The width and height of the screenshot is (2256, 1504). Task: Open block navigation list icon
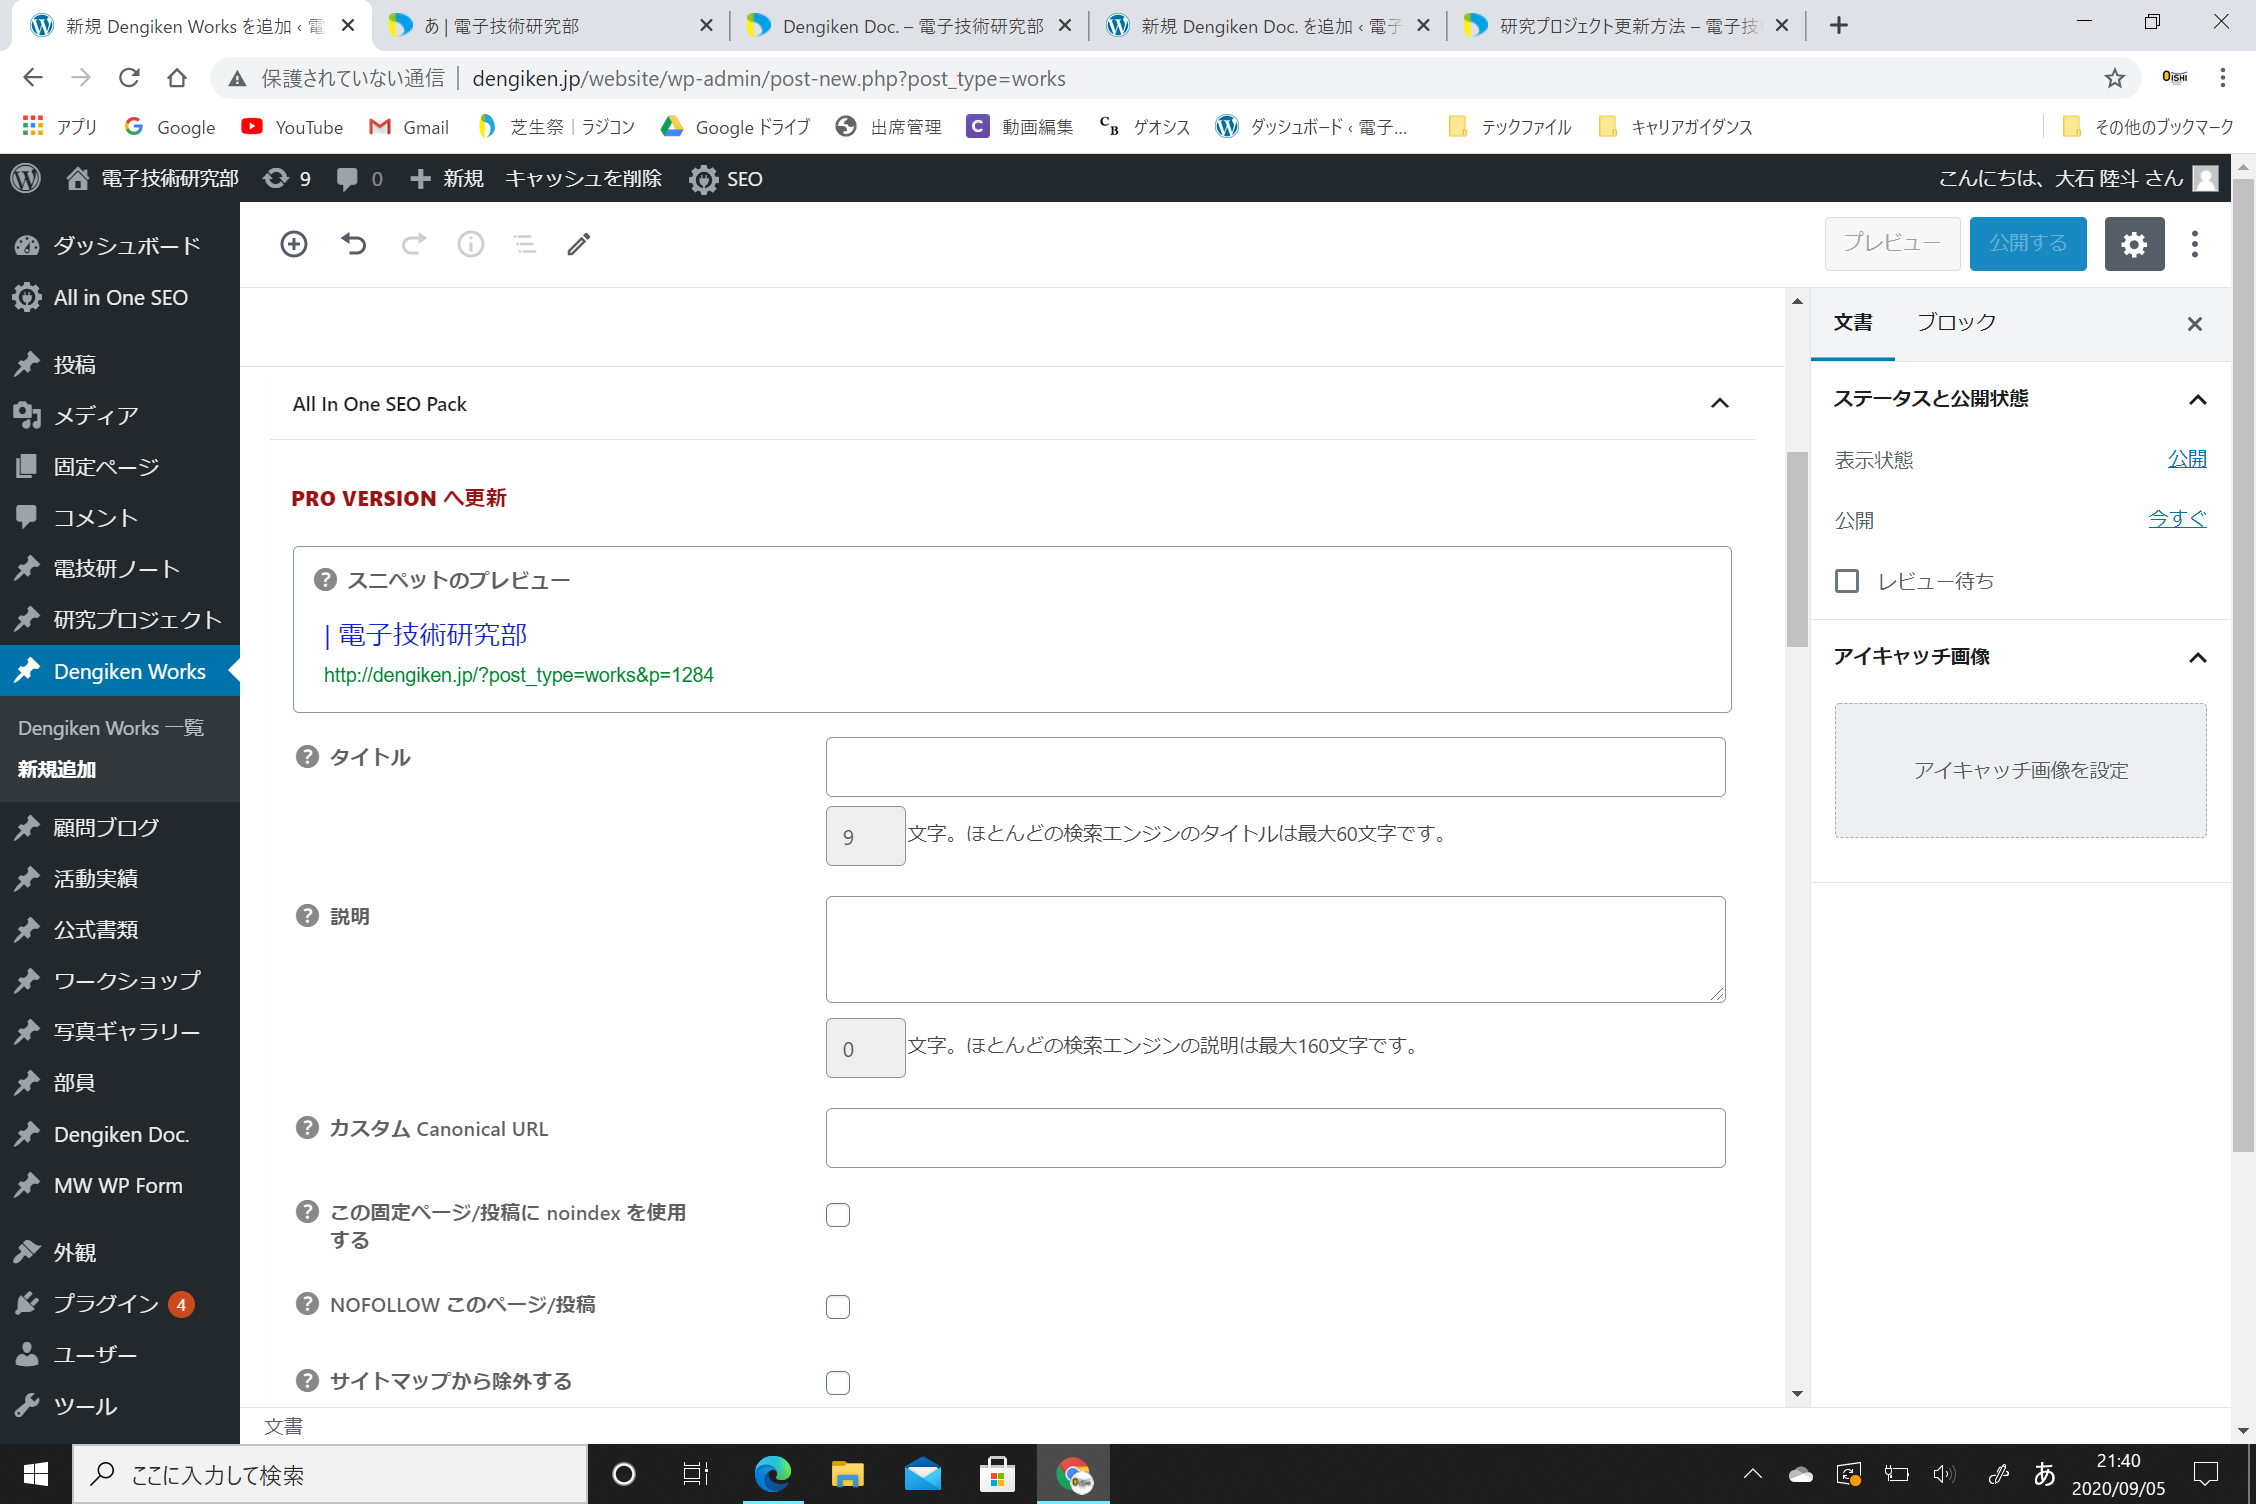[x=525, y=244]
